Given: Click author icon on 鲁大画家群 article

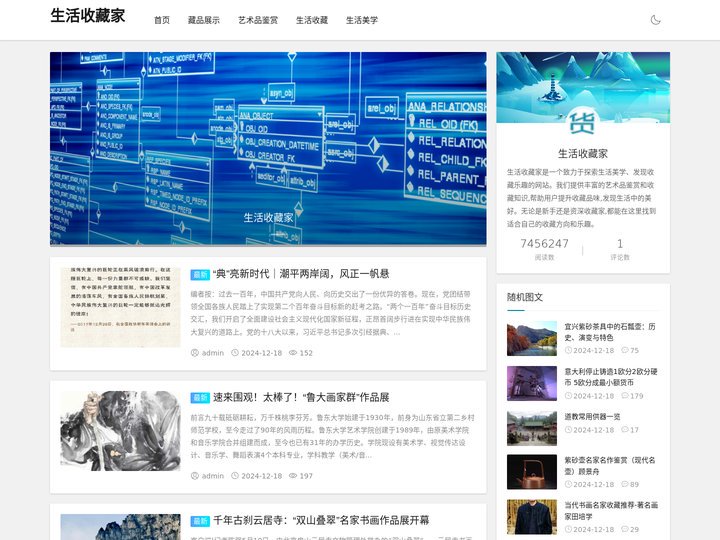Looking at the screenshot, I should (x=195, y=476).
